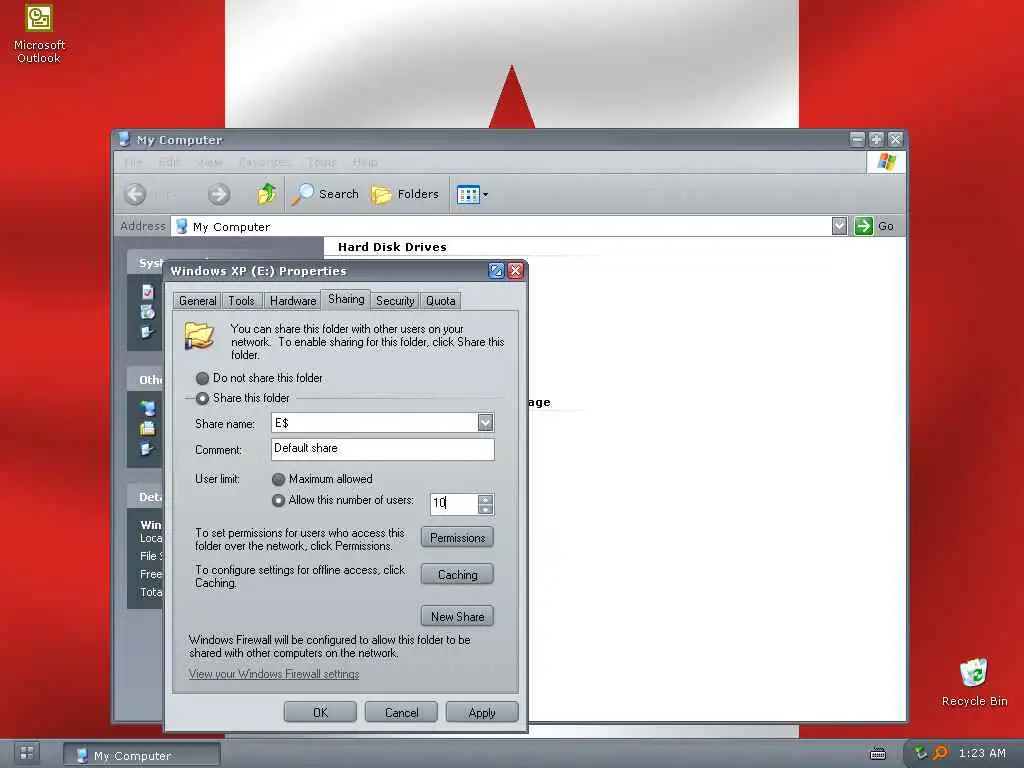Click first icon in Other Places panel
The image size is (1024, 768).
148,408
